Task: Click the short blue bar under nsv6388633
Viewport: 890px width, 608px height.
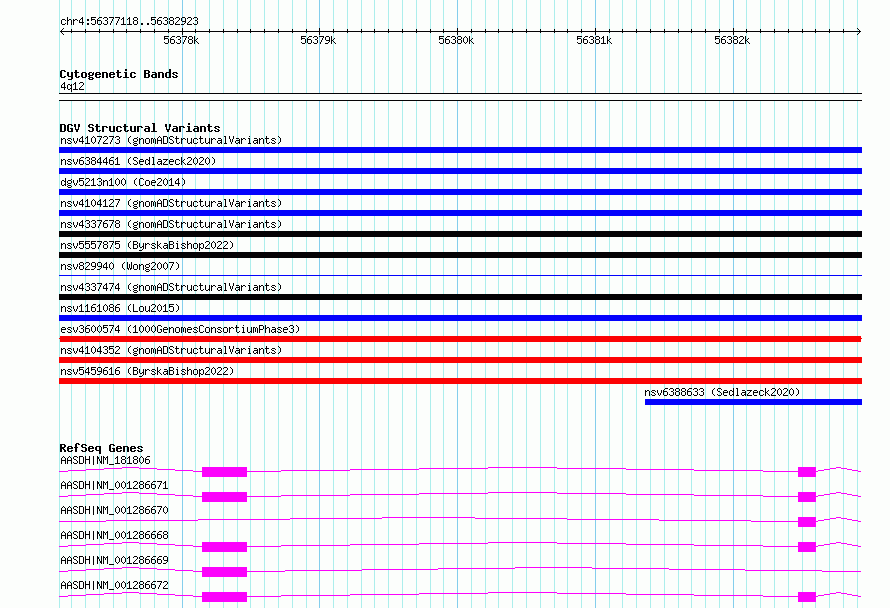Action: coord(753,402)
